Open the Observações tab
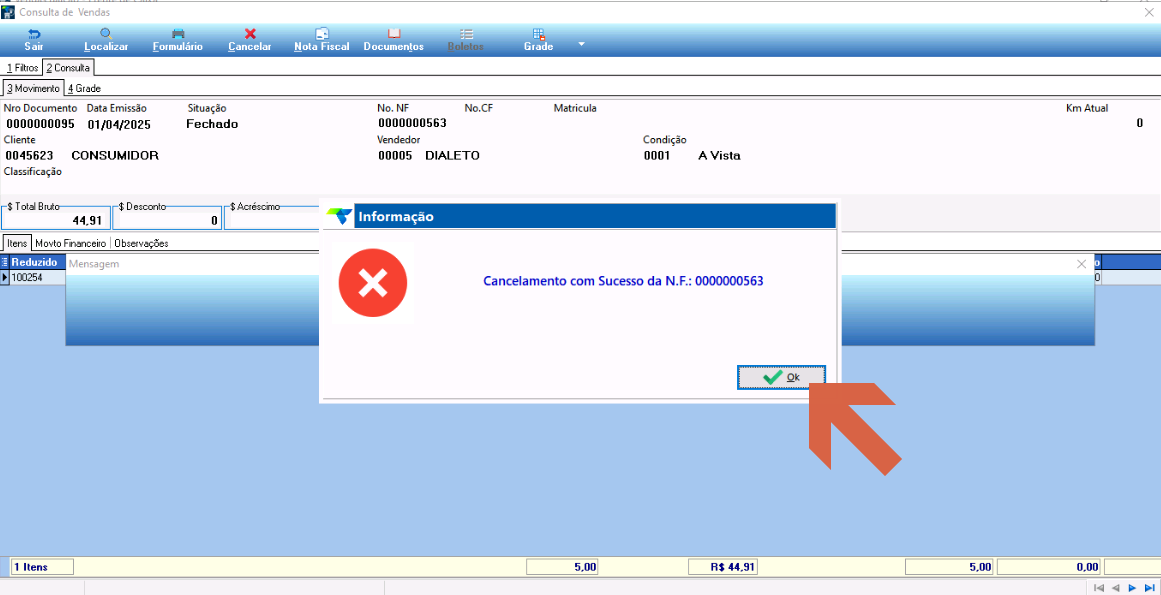 pyautogui.click(x=141, y=243)
